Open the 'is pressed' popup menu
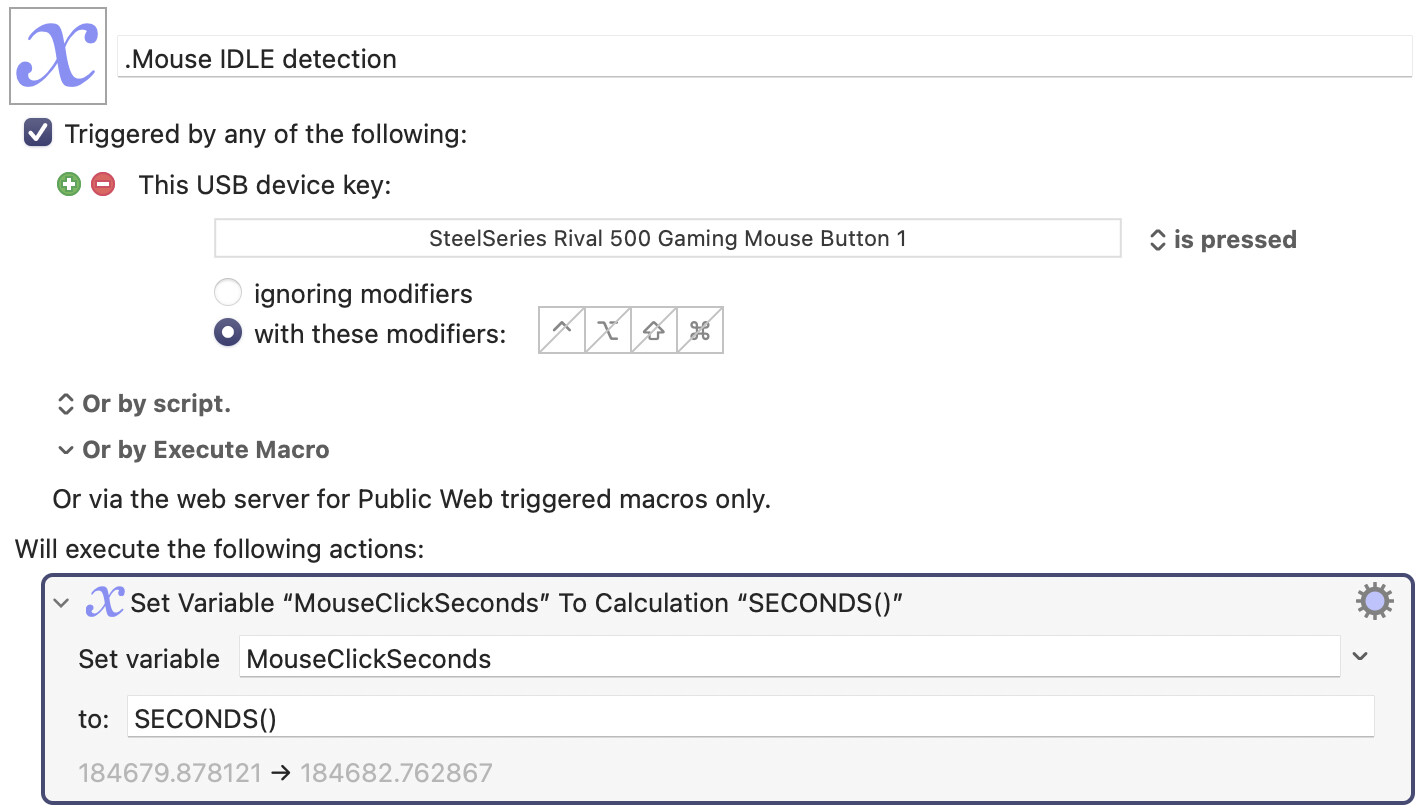Screen dimensions: 1424x810 (x=1223, y=240)
